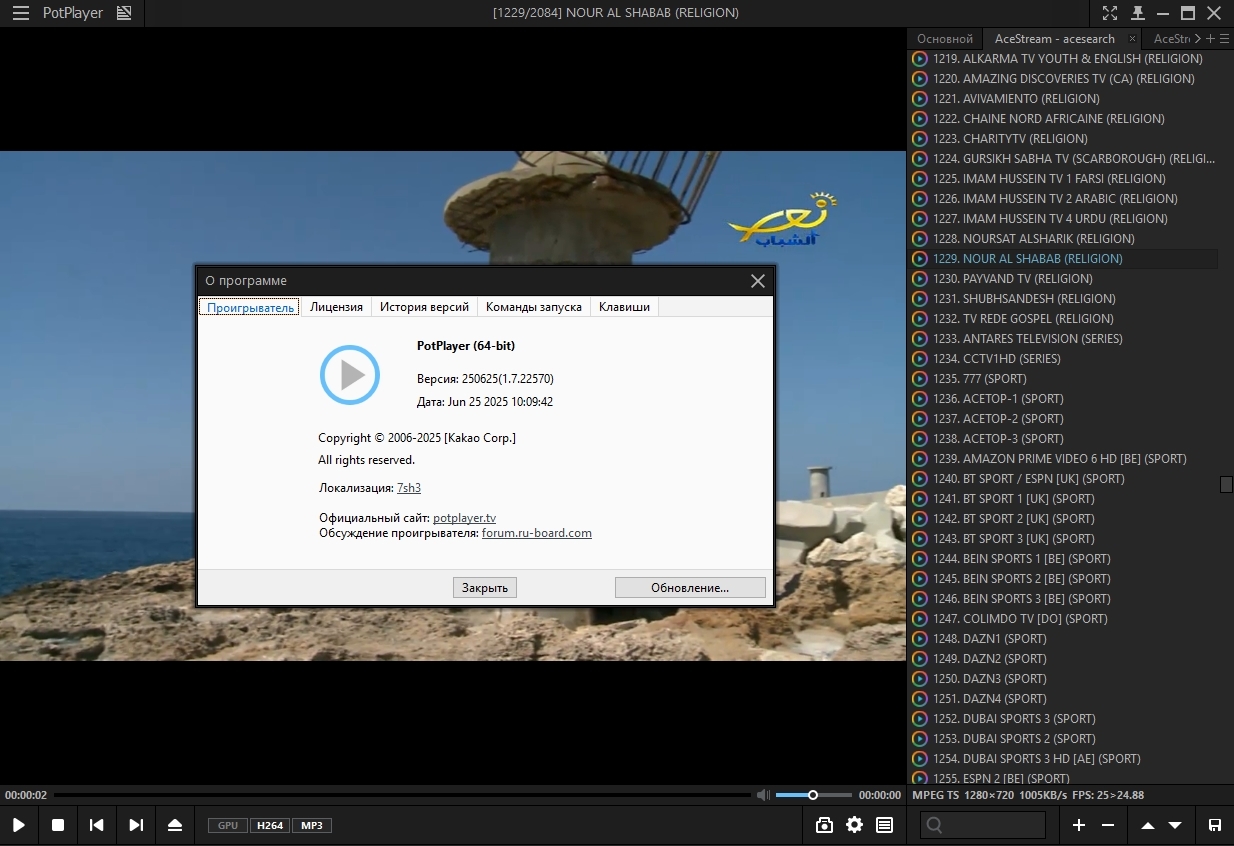This screenshot has width=1234, height=846.
Task: Adjust the volume slider
Action: coord(814,795)
